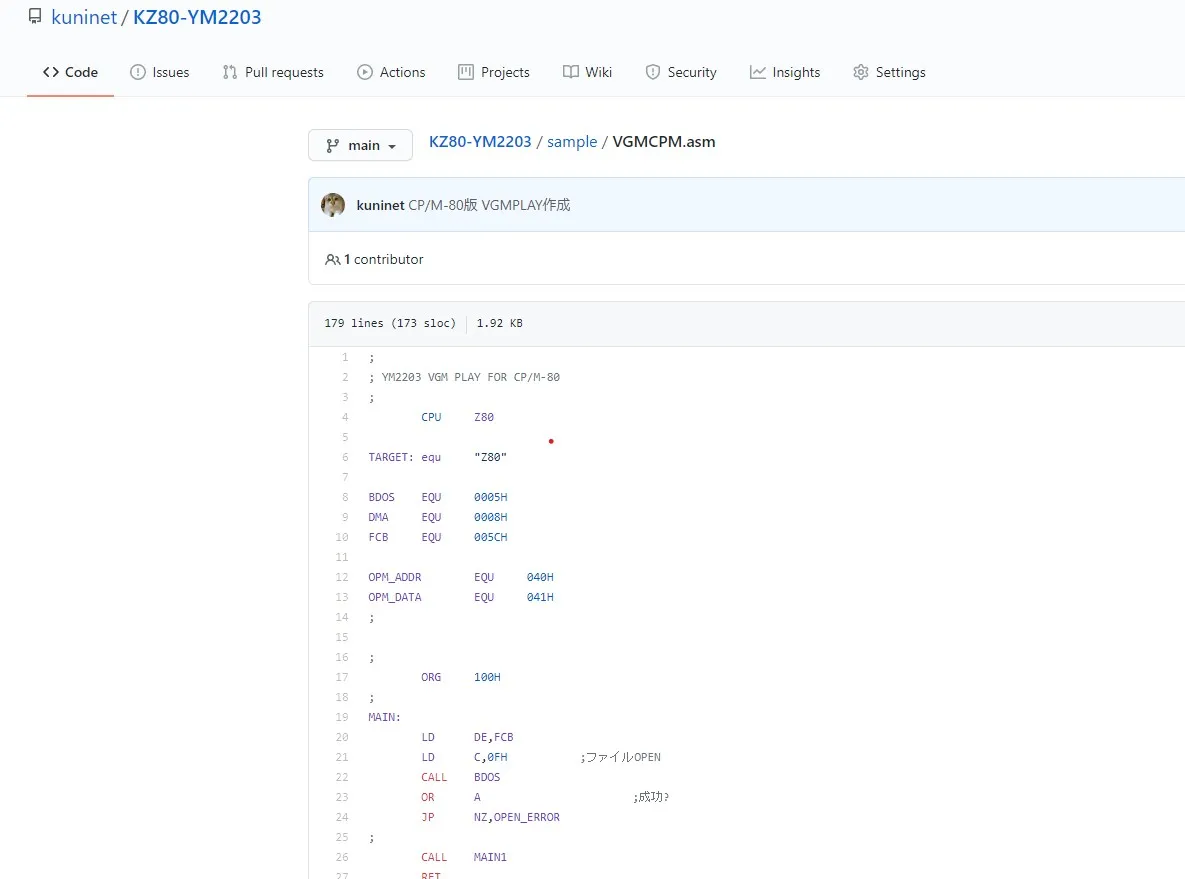The height and width of the screenshot is (879, 1185).
Task: Click the Pull requests branch icon
Action: [230, 72]
